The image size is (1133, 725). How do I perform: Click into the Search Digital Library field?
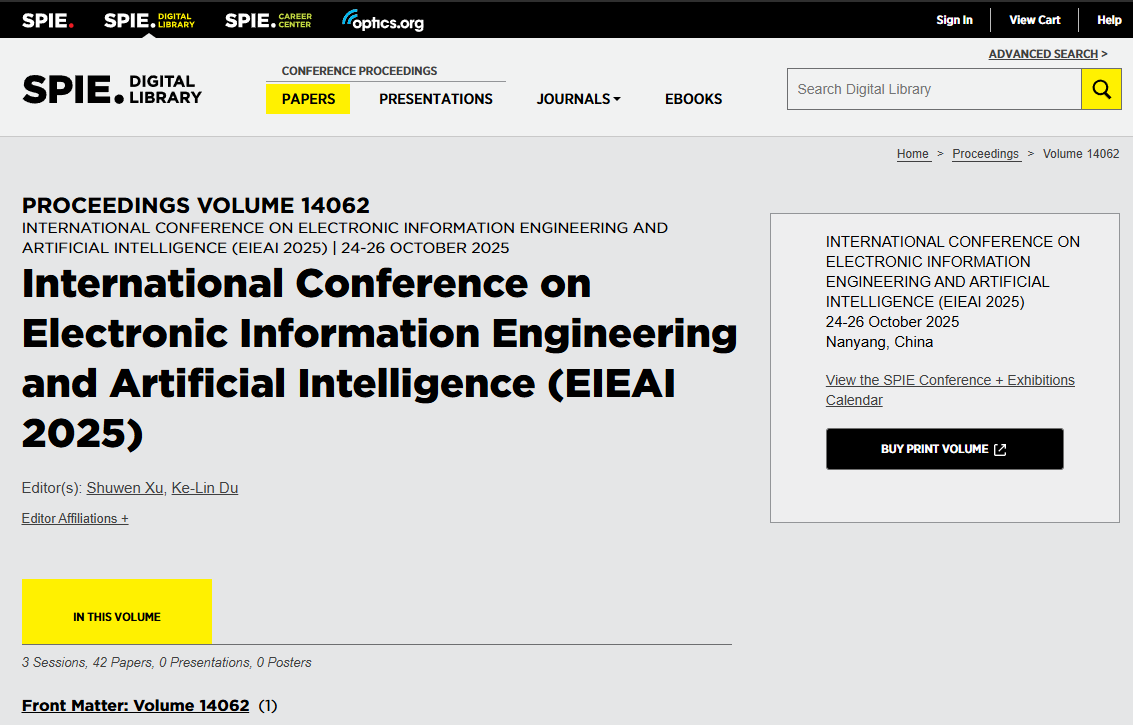point(934,89)
